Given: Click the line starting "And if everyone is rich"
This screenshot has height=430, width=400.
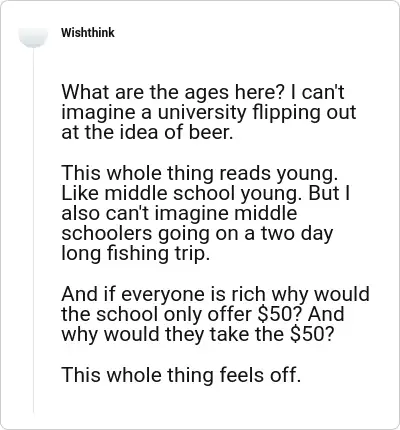Looking at the screenshot, I should pos(215,294).
